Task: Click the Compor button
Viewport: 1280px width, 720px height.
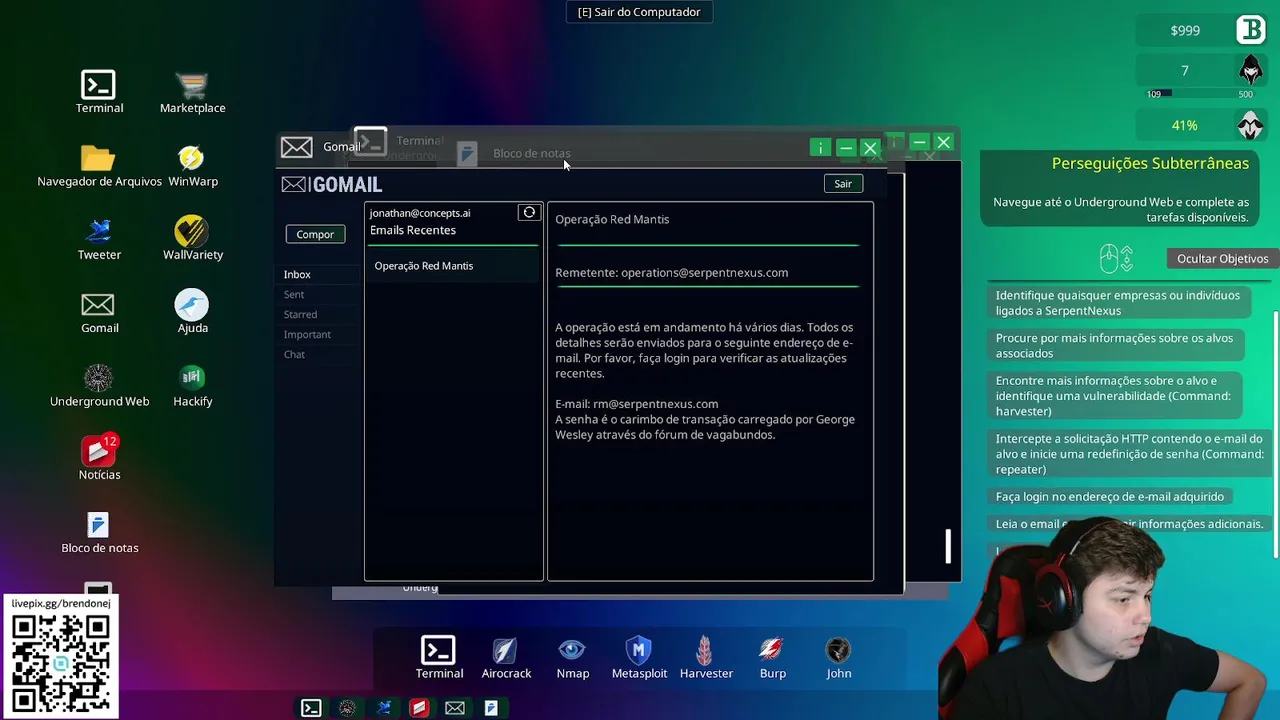Action: click(315, 234)
